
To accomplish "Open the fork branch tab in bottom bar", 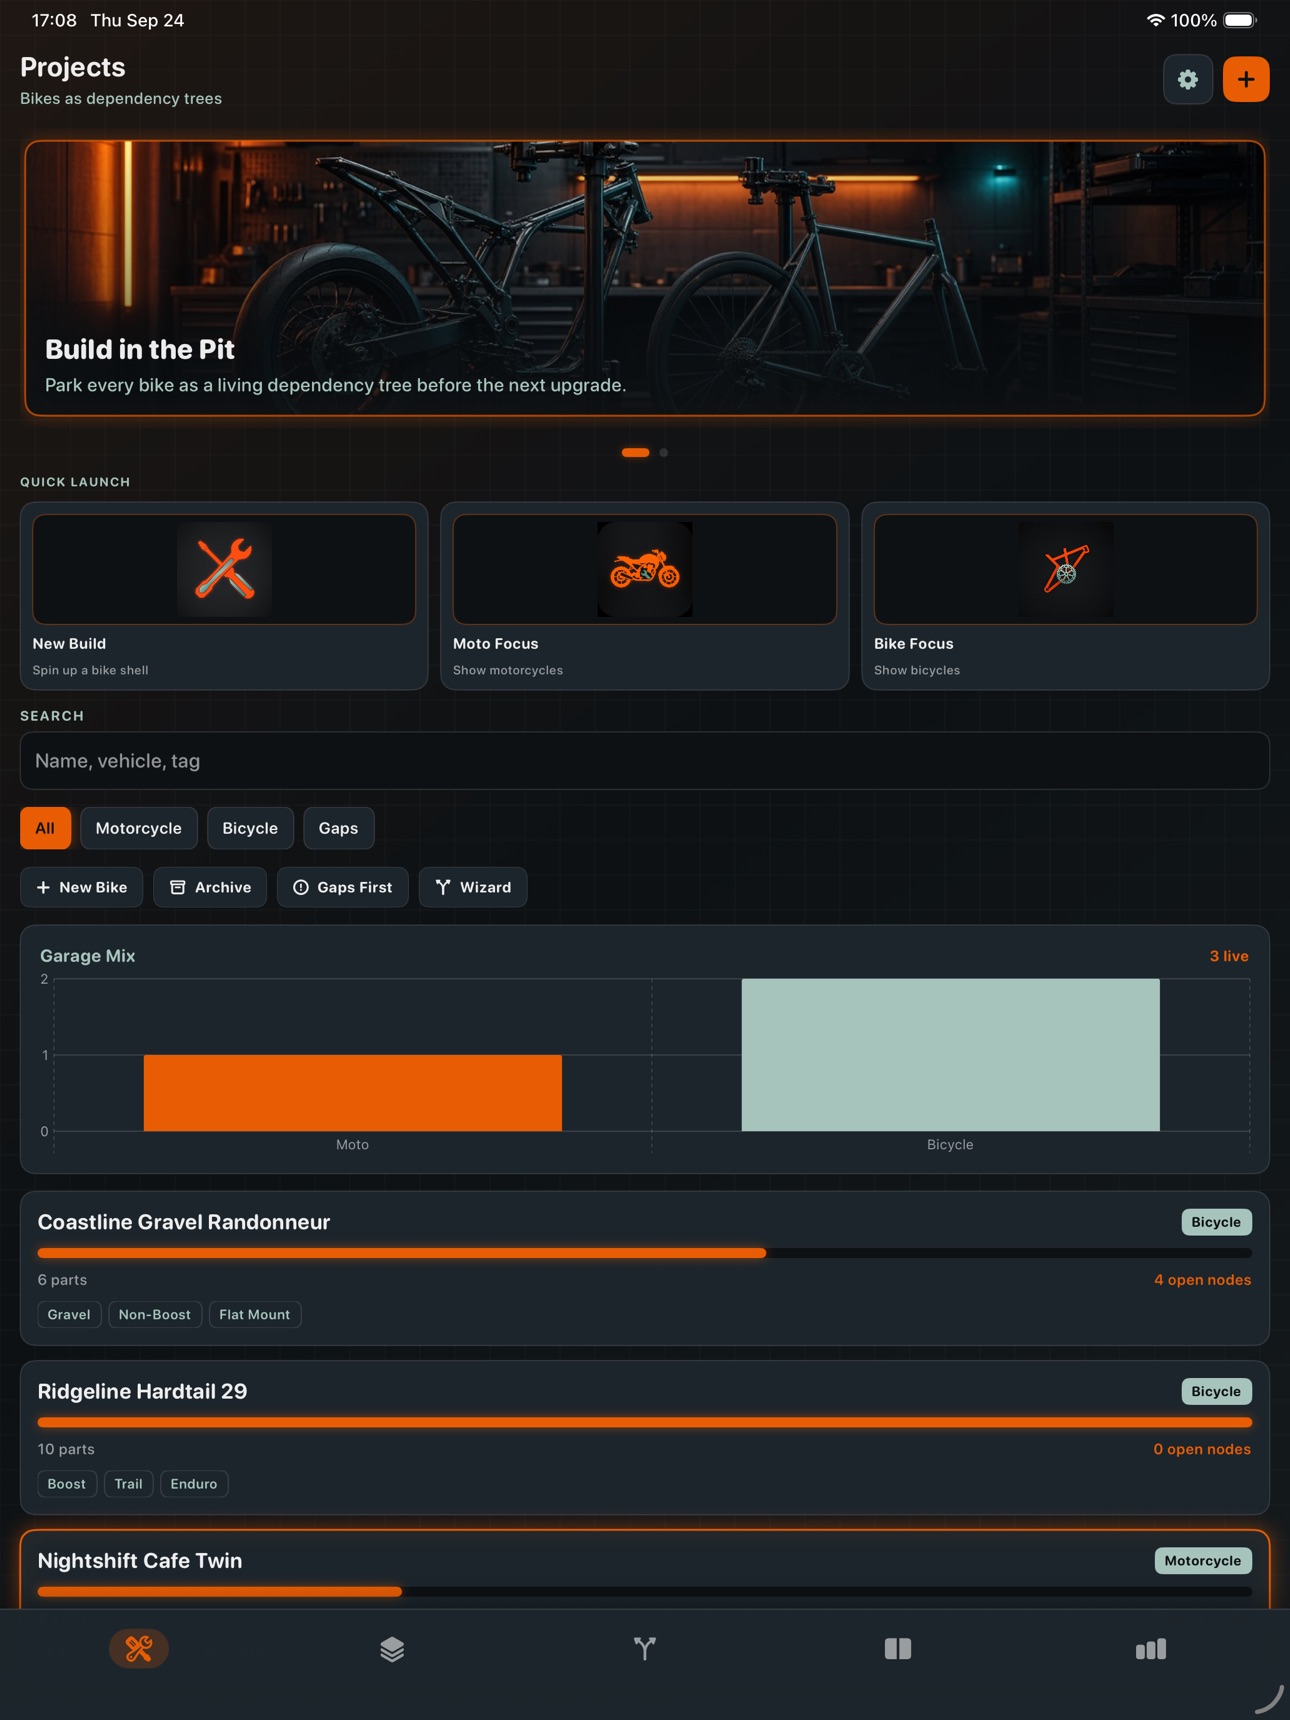I will pos(645,1649).
